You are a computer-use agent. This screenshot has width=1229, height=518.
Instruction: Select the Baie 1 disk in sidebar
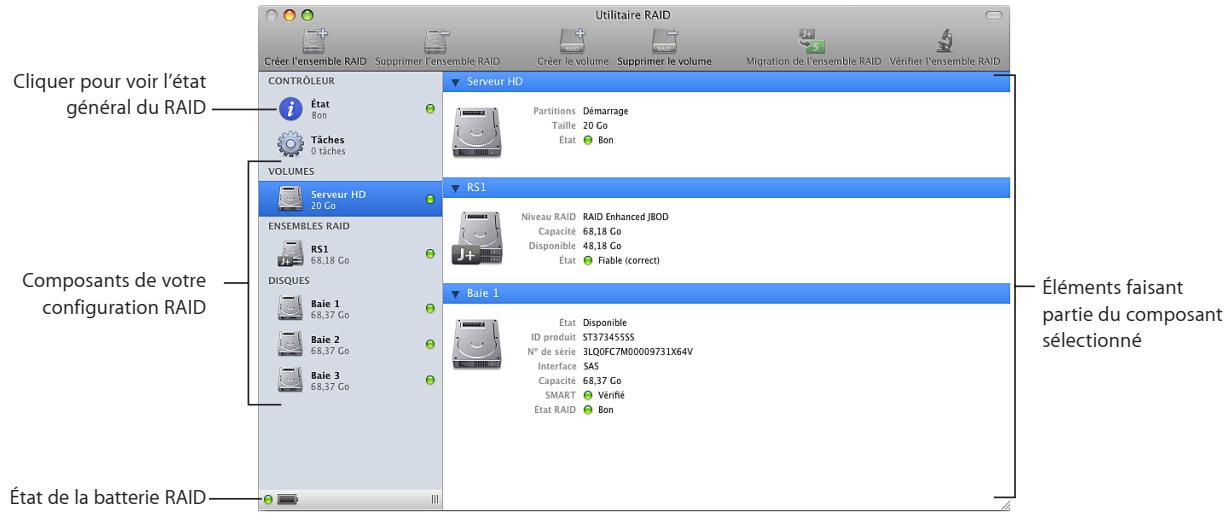click(350, 308)
